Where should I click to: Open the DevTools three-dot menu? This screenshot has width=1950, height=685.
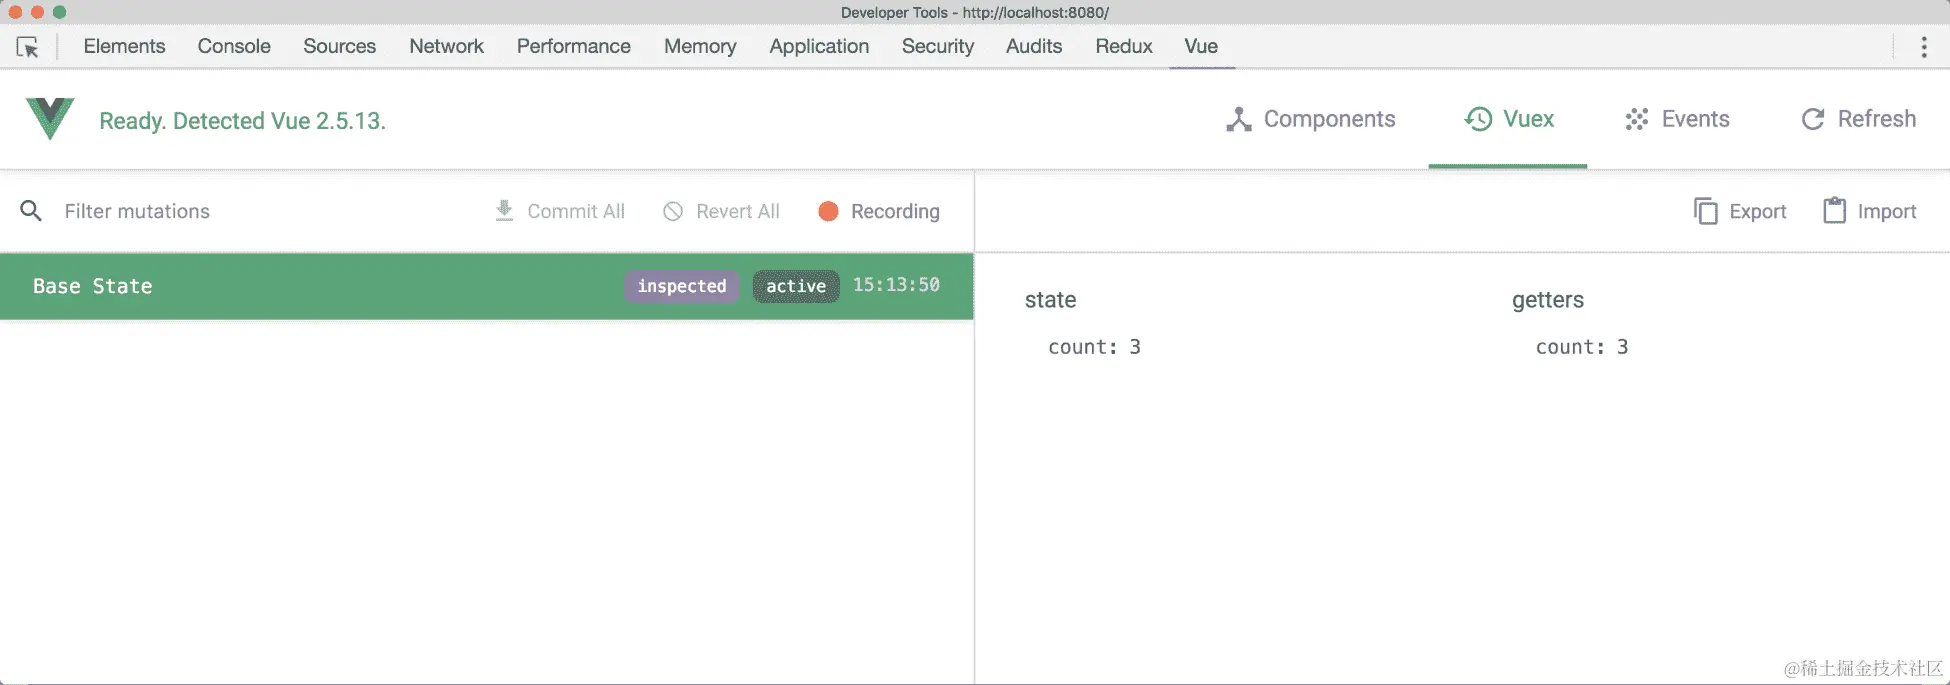point(1923,47)
